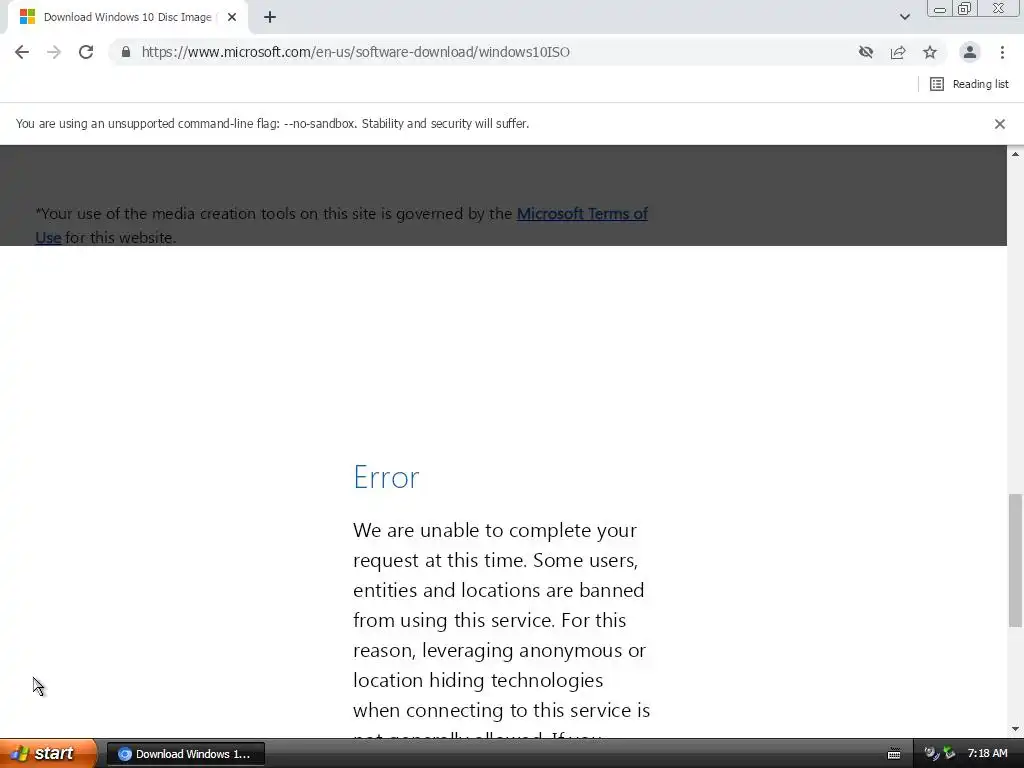Open the Reading list panel
The width and height of the screenshot is (1024, 768).
(x=969, y=84)
